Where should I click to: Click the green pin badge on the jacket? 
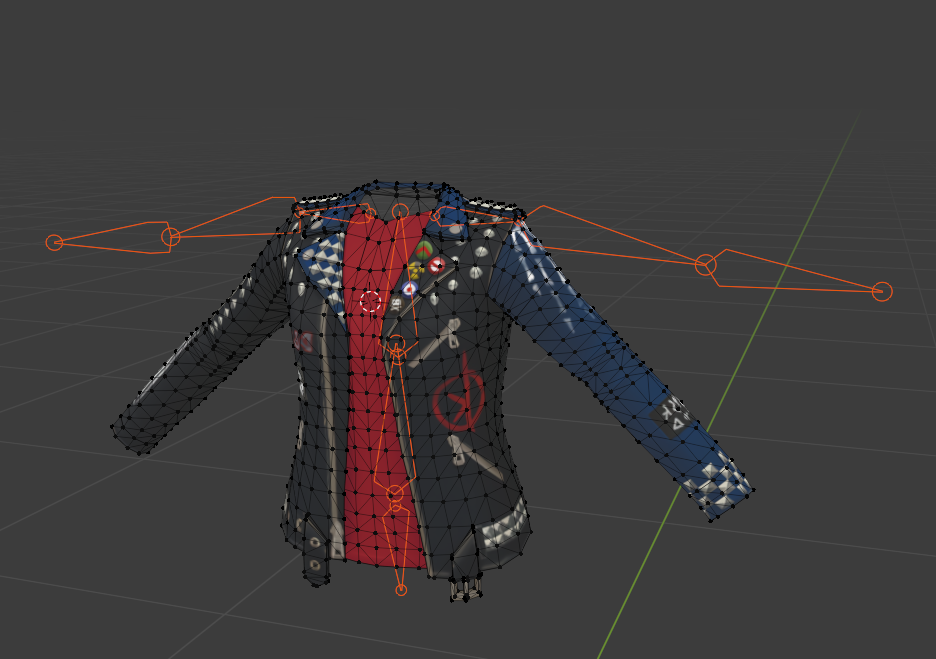(424, 249)
